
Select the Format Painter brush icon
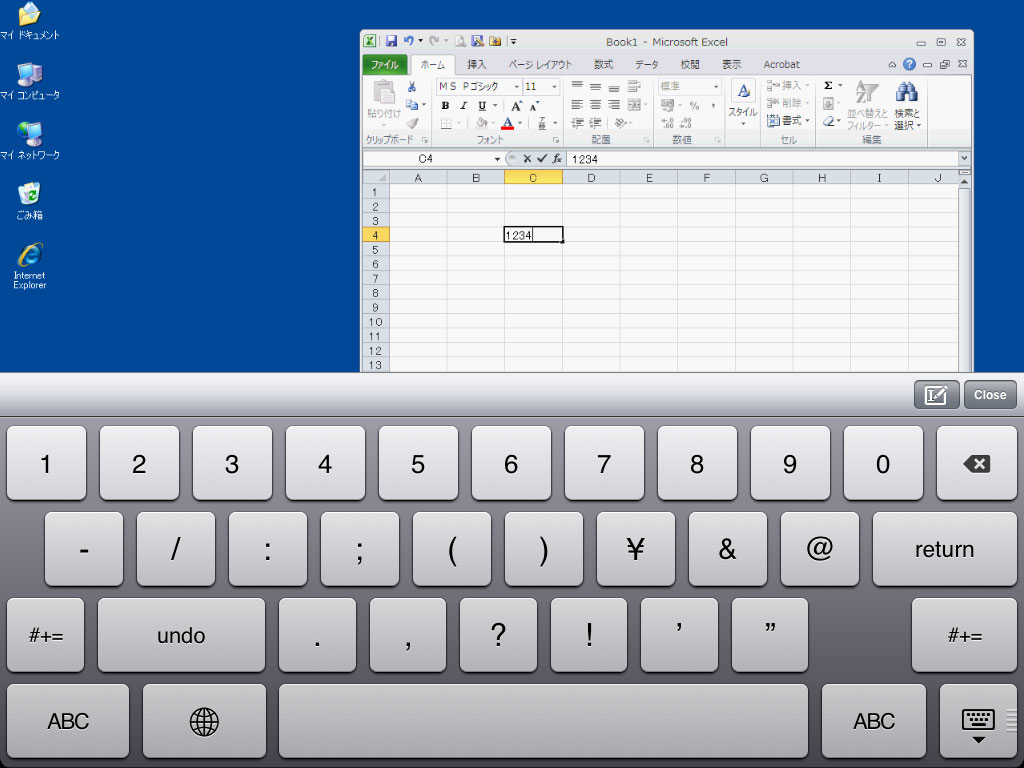coord(412,123)
